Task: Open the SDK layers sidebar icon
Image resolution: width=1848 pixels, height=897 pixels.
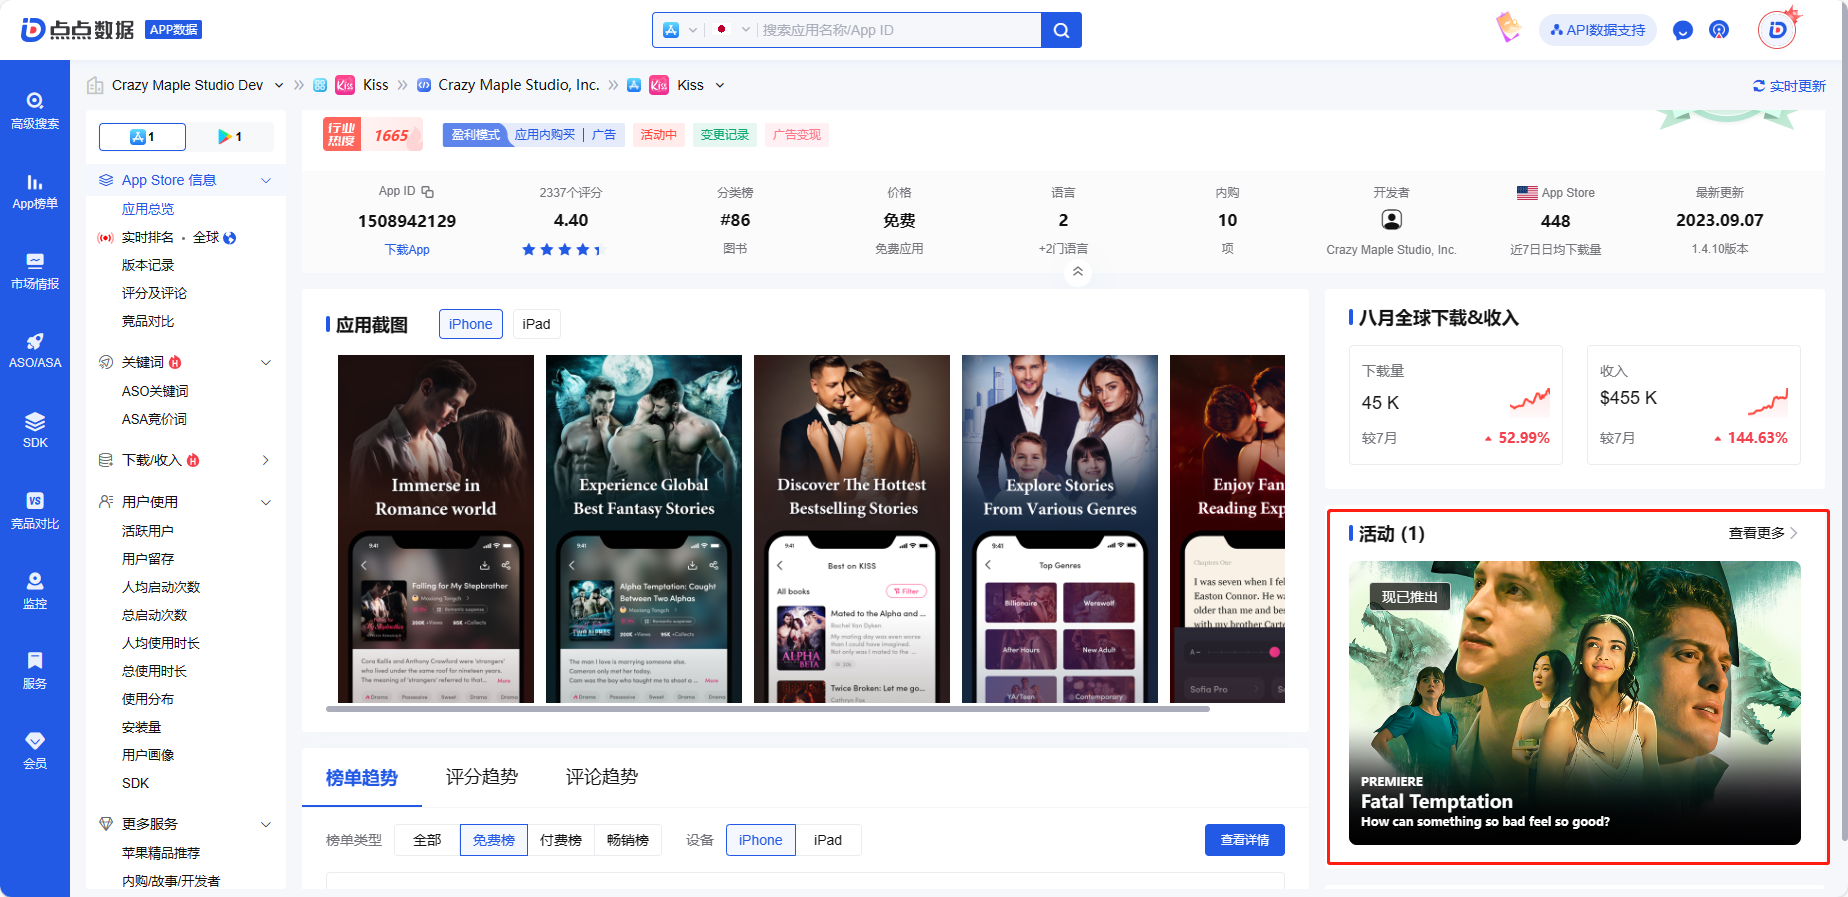Action: tap(35, 431)
